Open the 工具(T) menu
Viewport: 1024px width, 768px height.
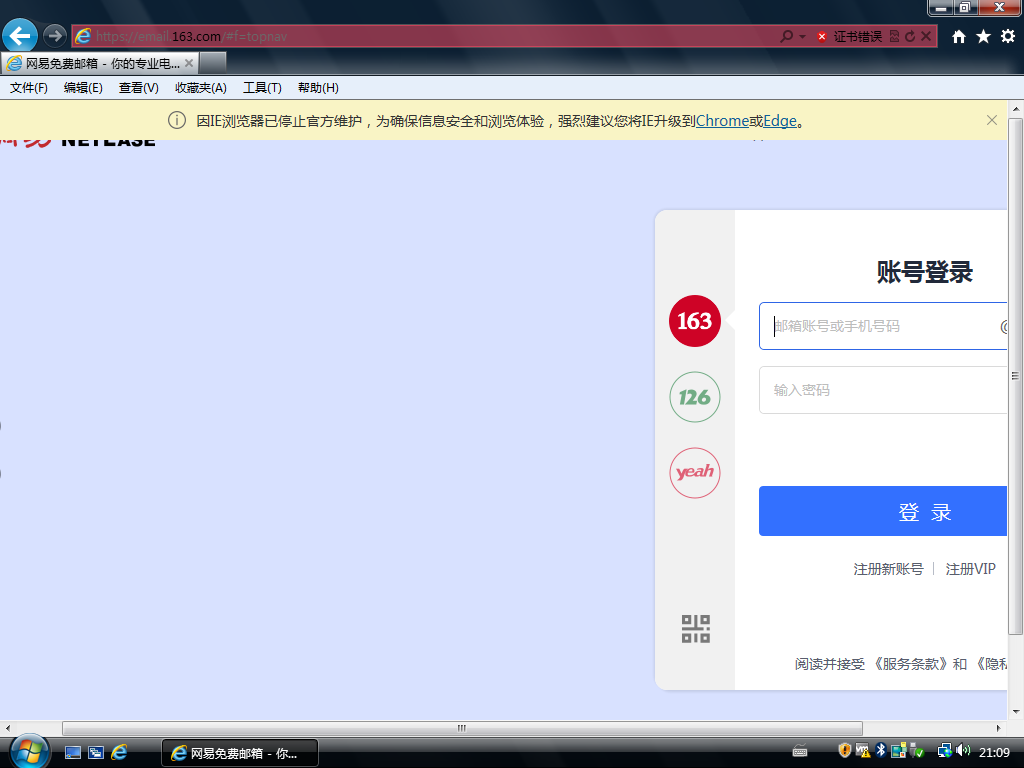pos(262,88)
